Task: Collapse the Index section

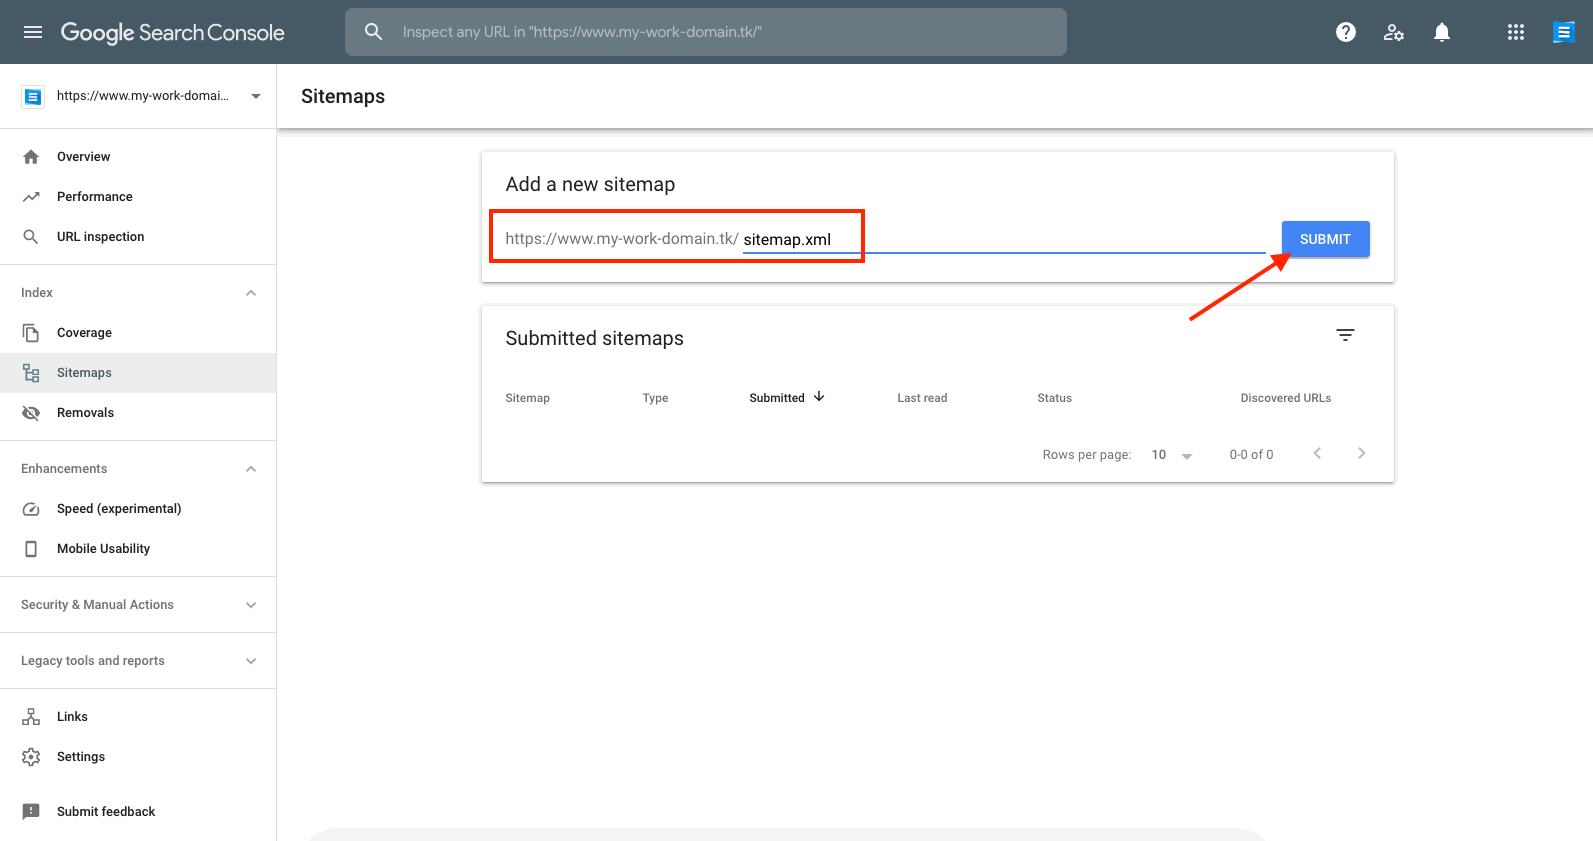Action: [x=251, y=293]
